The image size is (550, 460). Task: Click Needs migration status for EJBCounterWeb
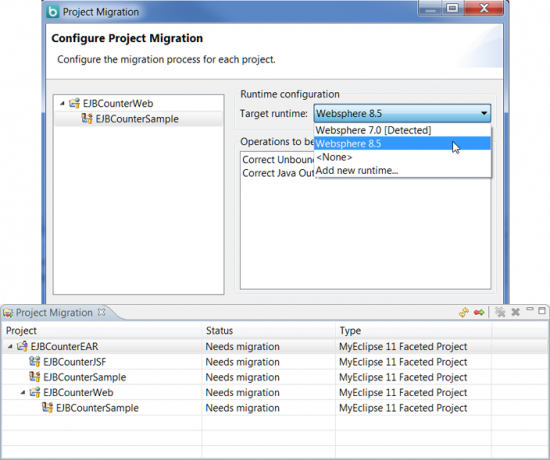point(242,392)
